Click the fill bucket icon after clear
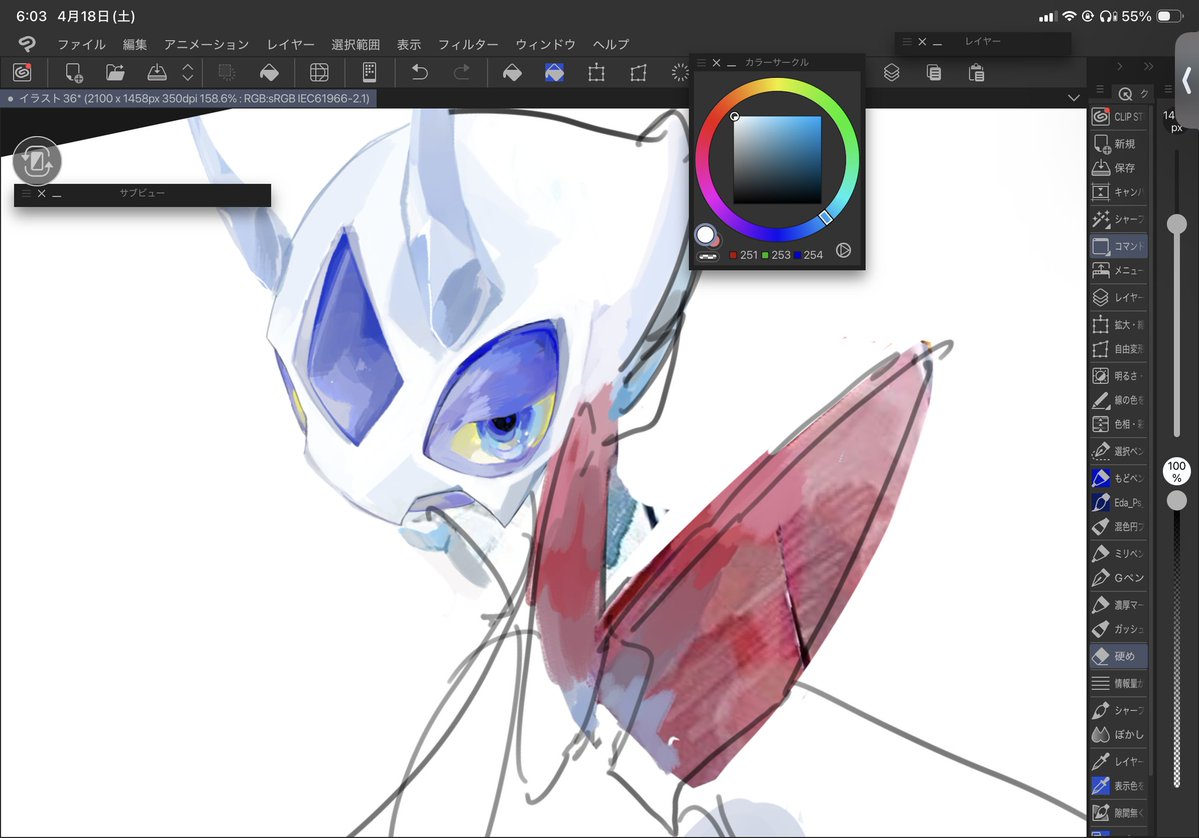Image resolution: width=1199 pixels, height=838 pixels. point(269,73)
